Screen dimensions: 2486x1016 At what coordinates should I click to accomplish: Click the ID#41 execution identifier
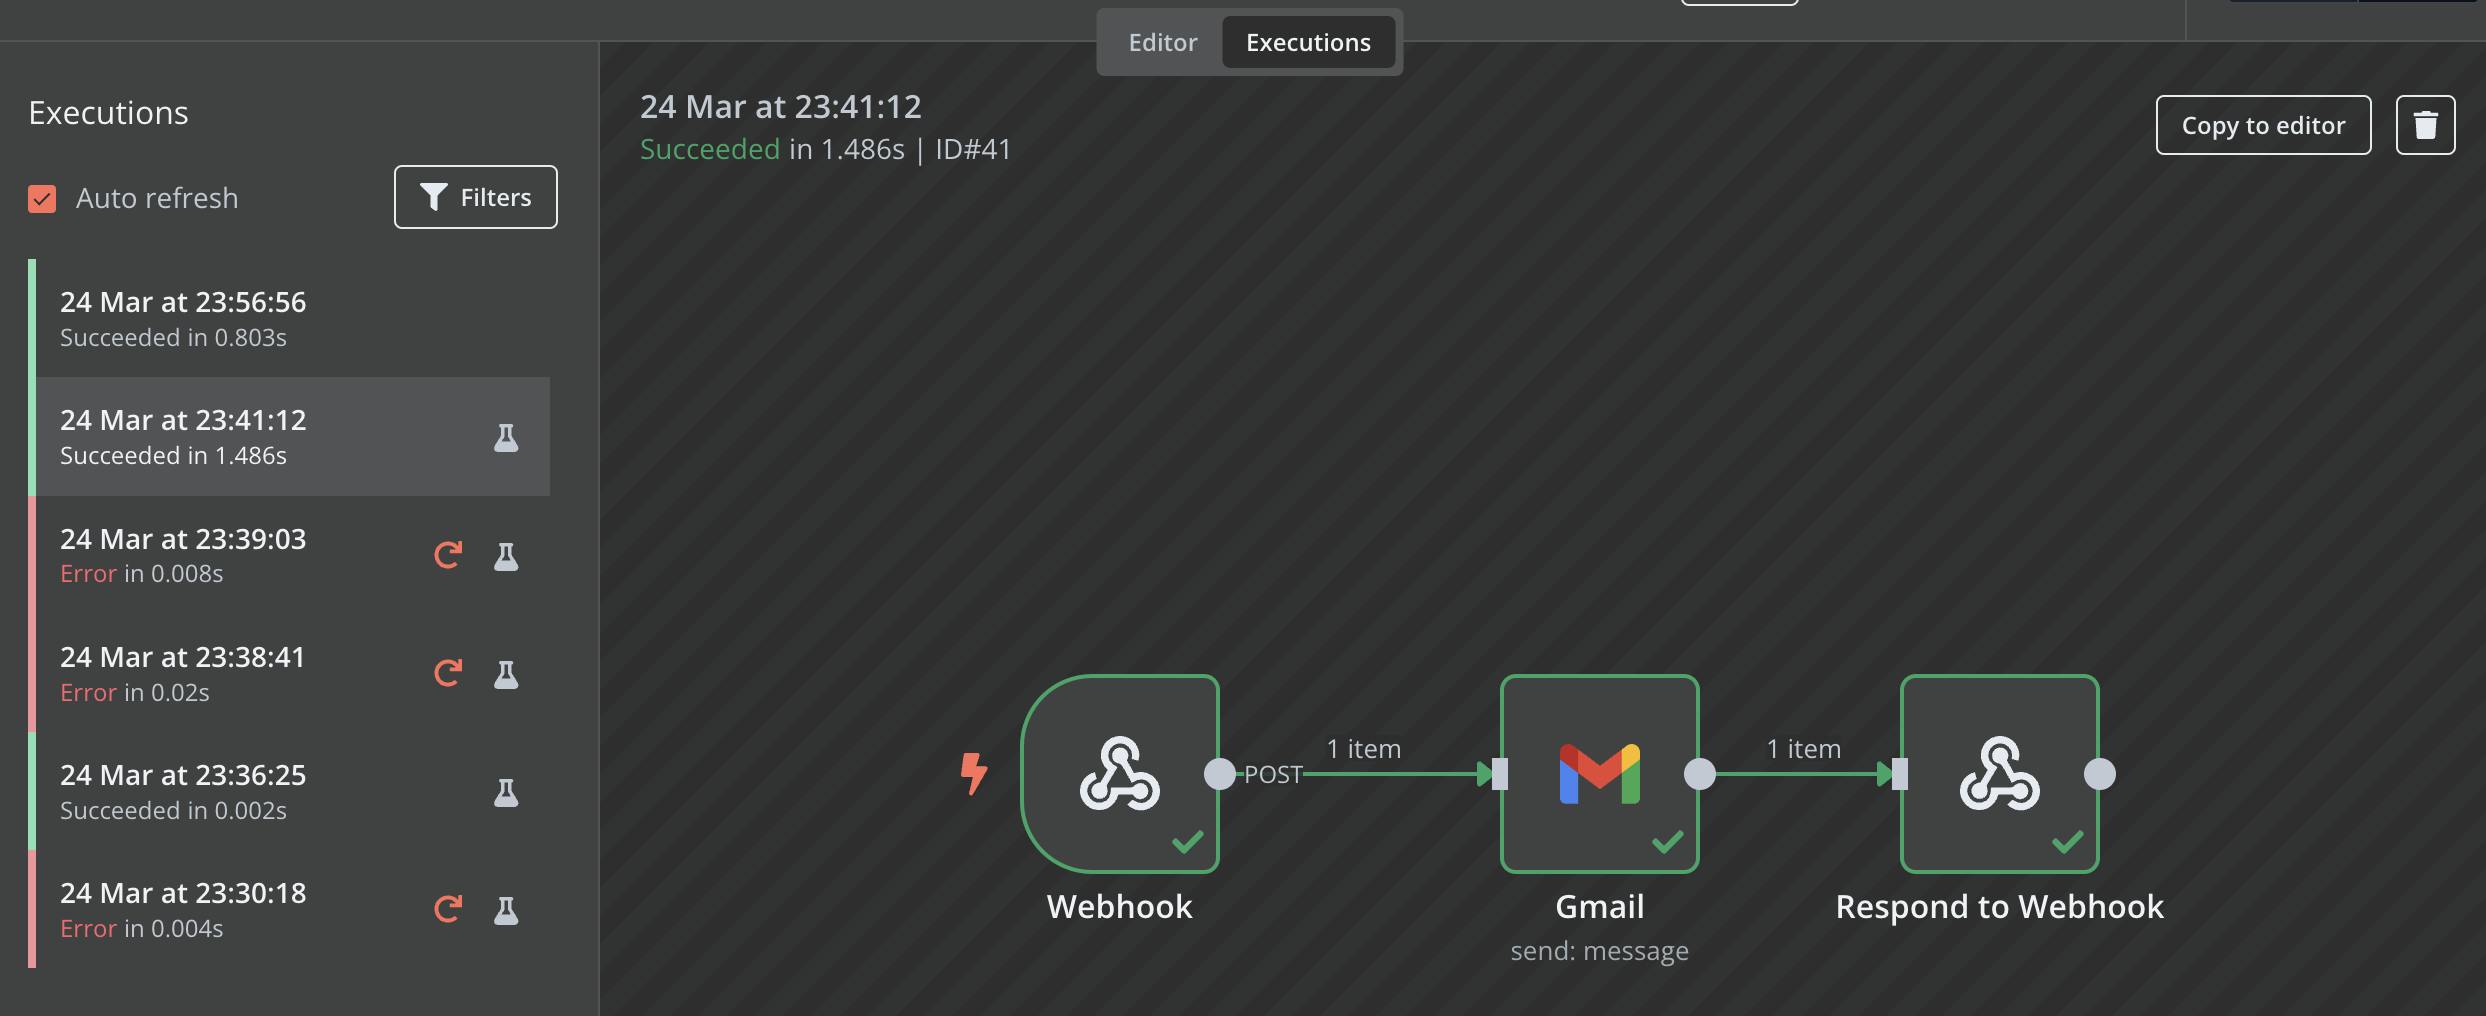click(973, 149)
